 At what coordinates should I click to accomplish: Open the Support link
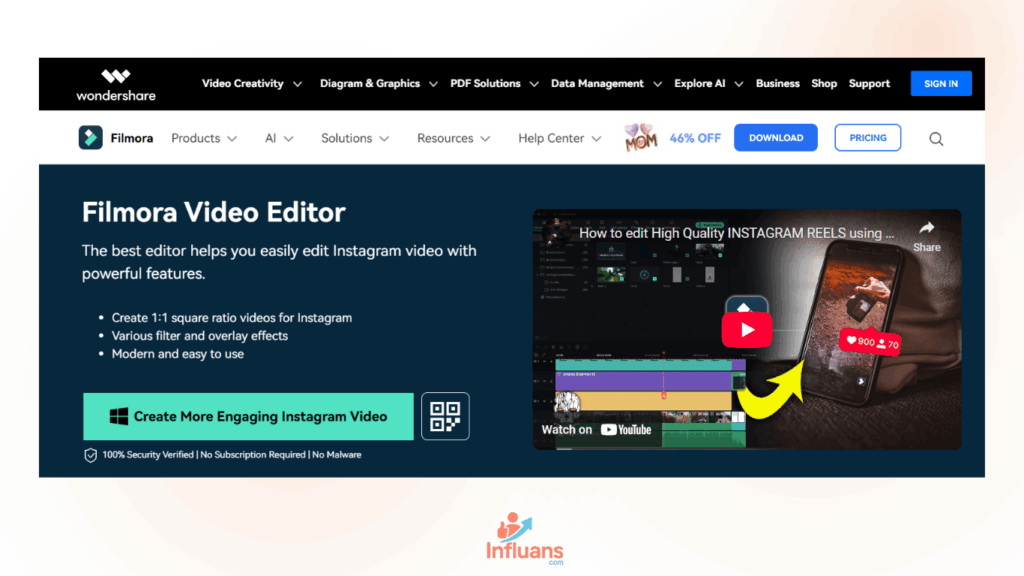click(x=869, y=84)
